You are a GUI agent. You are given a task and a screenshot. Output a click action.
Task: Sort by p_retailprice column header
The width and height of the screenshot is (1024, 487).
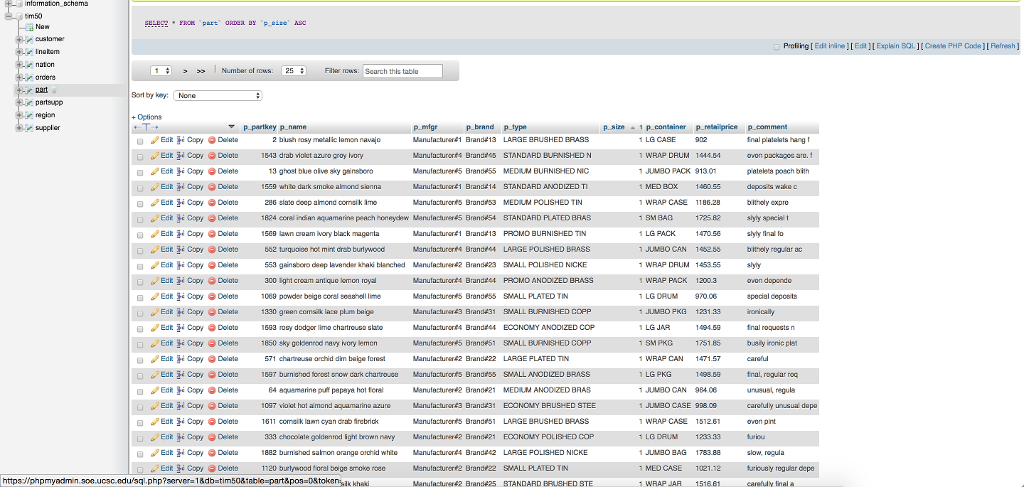coord(716,127)
